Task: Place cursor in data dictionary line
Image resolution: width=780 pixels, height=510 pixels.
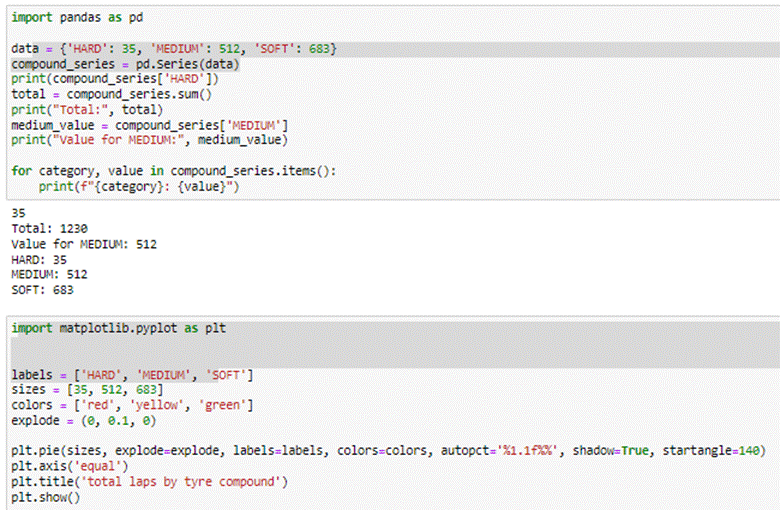Action: (174, 49)
